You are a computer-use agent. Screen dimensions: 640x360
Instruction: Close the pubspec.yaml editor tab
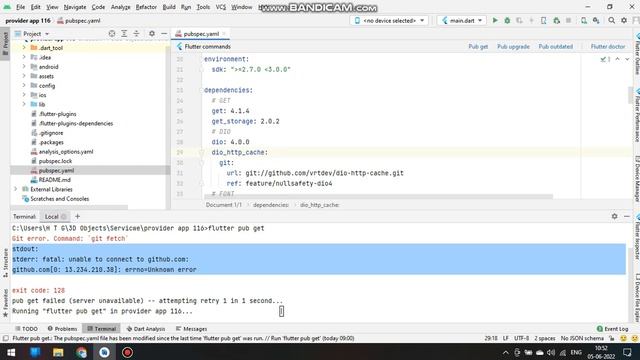pyautogui.click(x=224, y=34)
